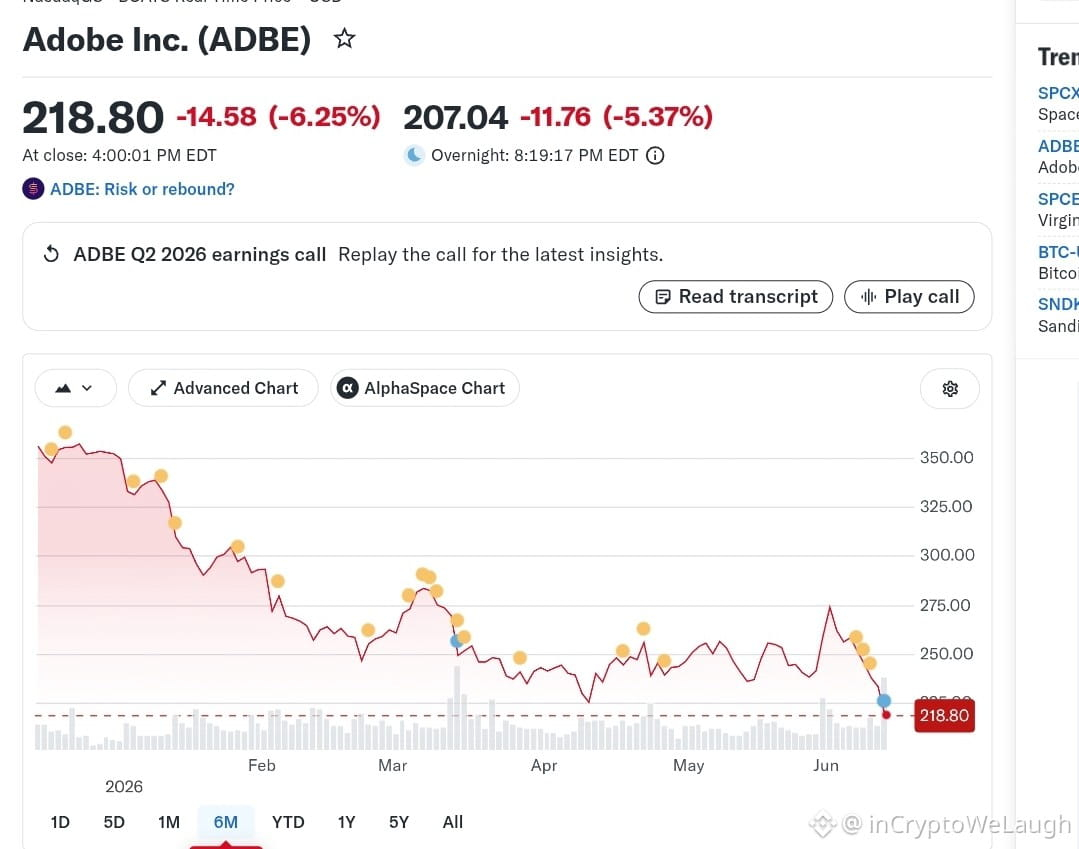Open the overnight price info icon

pyautogui.click(x=655, y=155)
